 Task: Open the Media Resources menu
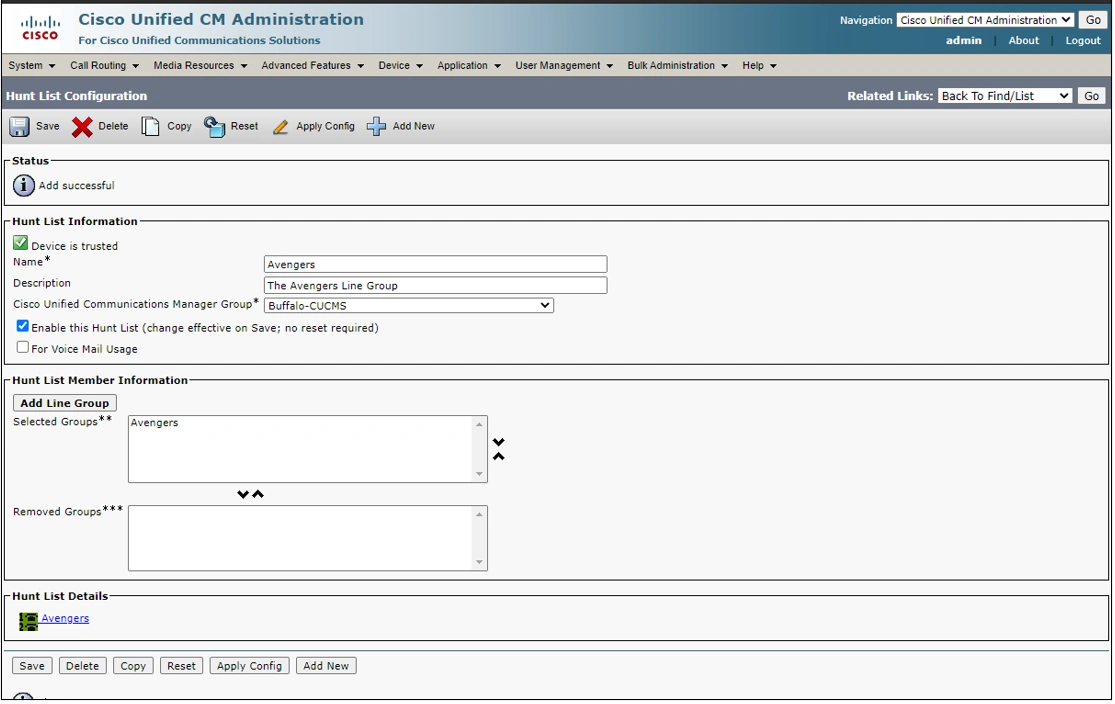tap(201, 65)
